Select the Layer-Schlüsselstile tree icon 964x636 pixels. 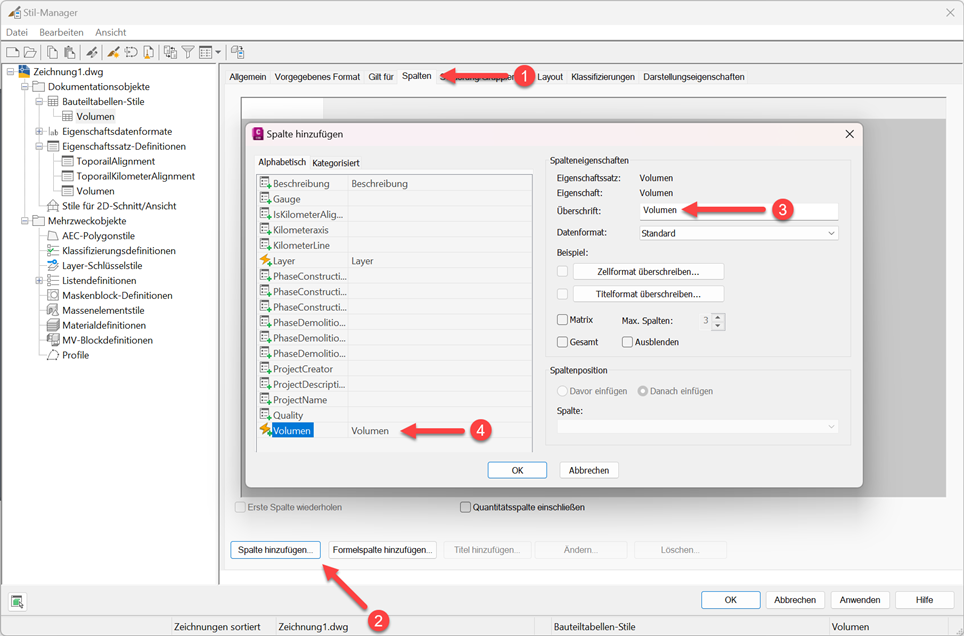(x=54, y=266)
